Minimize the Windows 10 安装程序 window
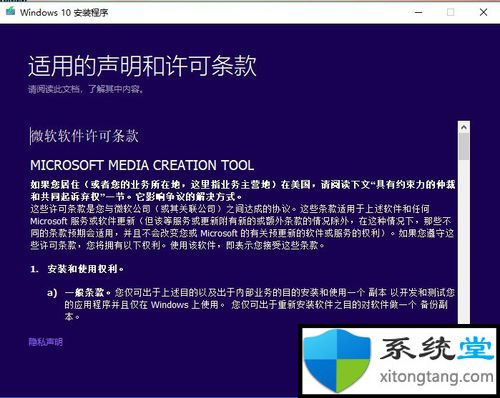The image size is (500, 398). coord(419,12)
